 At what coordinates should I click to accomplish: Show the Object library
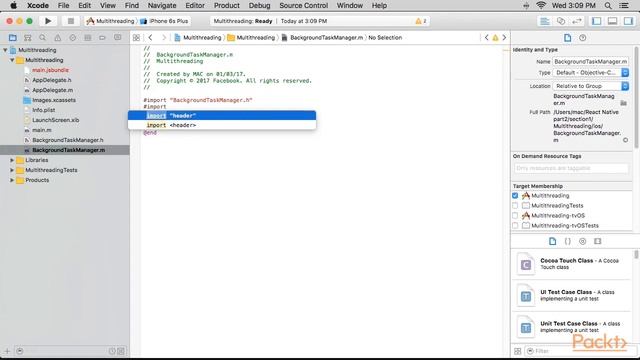click(582, 241)
